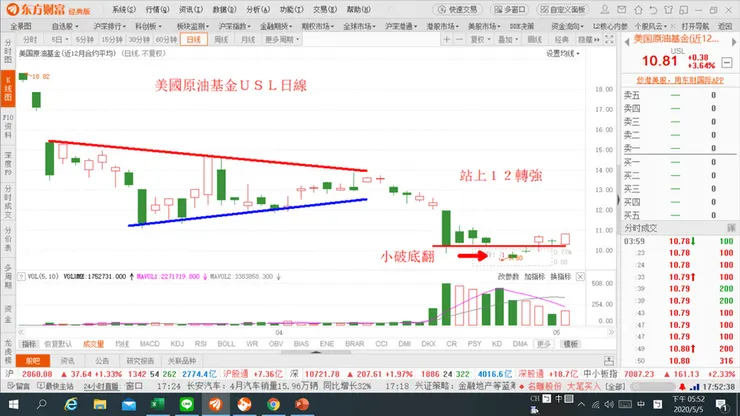The width and height of the screenshot is (740, 416).
Task: Expand 美股市场 dropdown menu
Action: coord(484,26)
